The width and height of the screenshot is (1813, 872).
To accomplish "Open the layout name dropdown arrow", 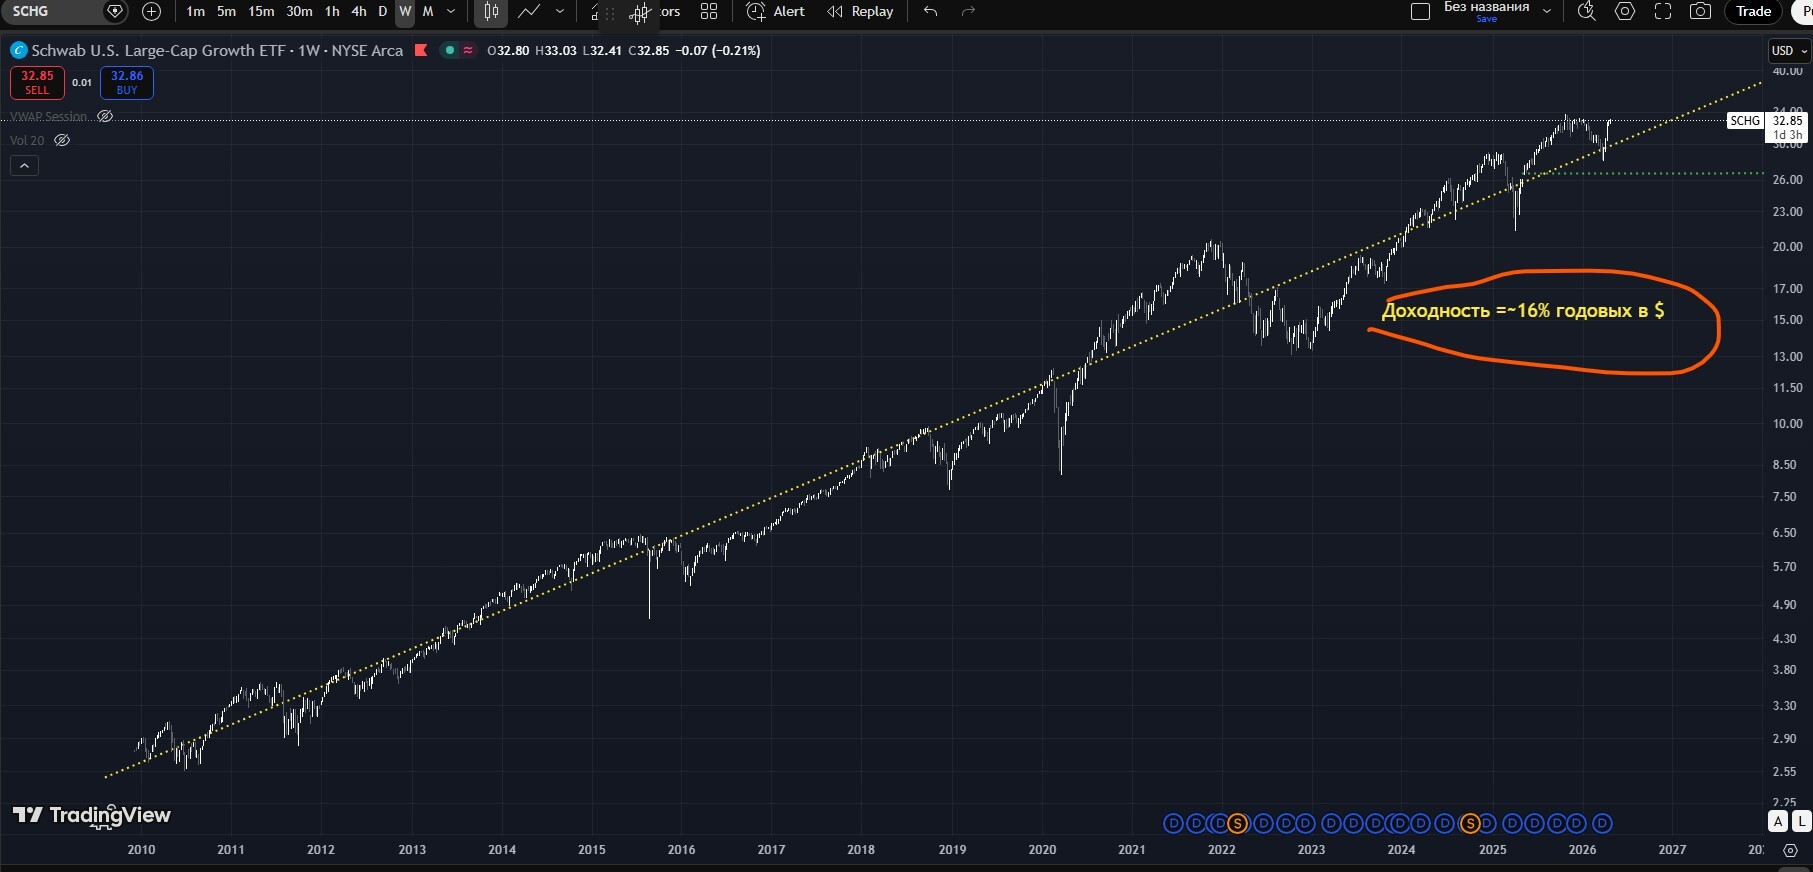I will pos(1547,11).
